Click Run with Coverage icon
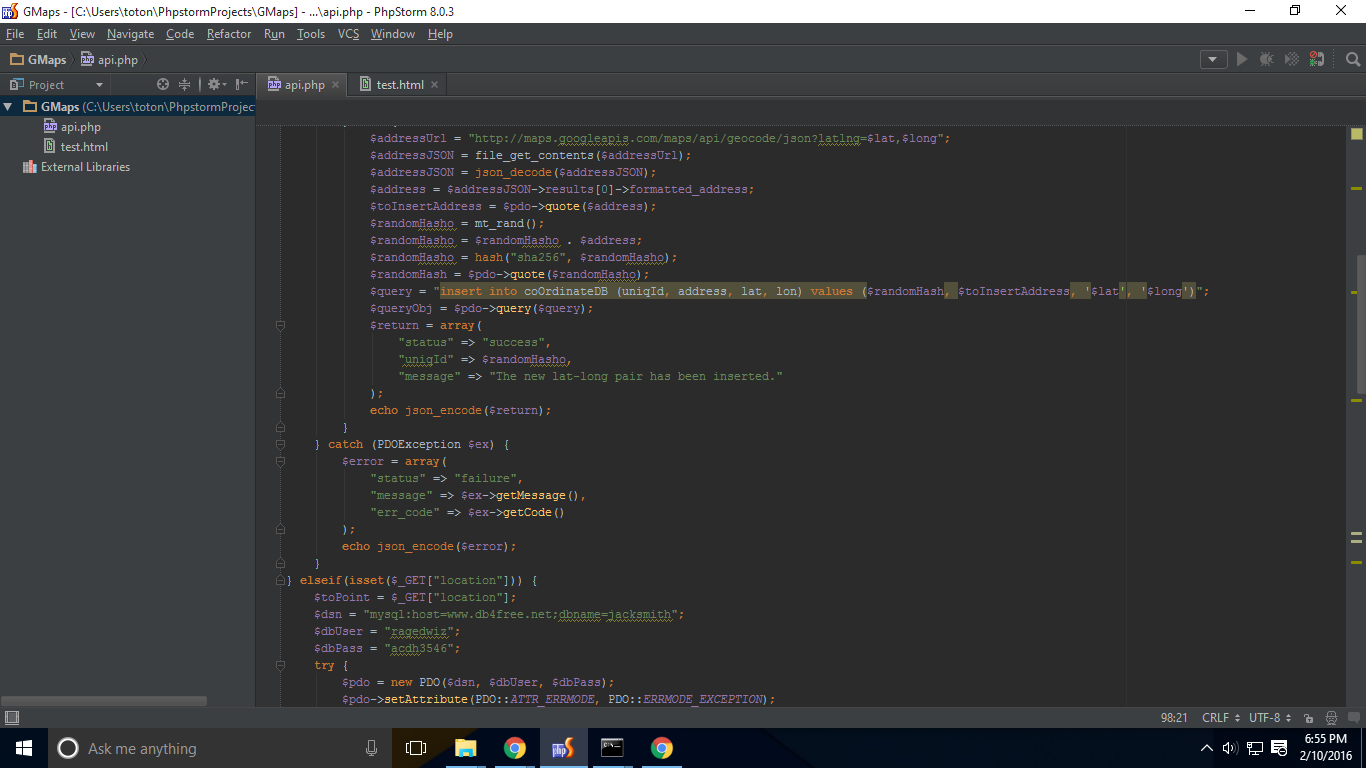This screenshot has width=1366, height=768. 1292,59
